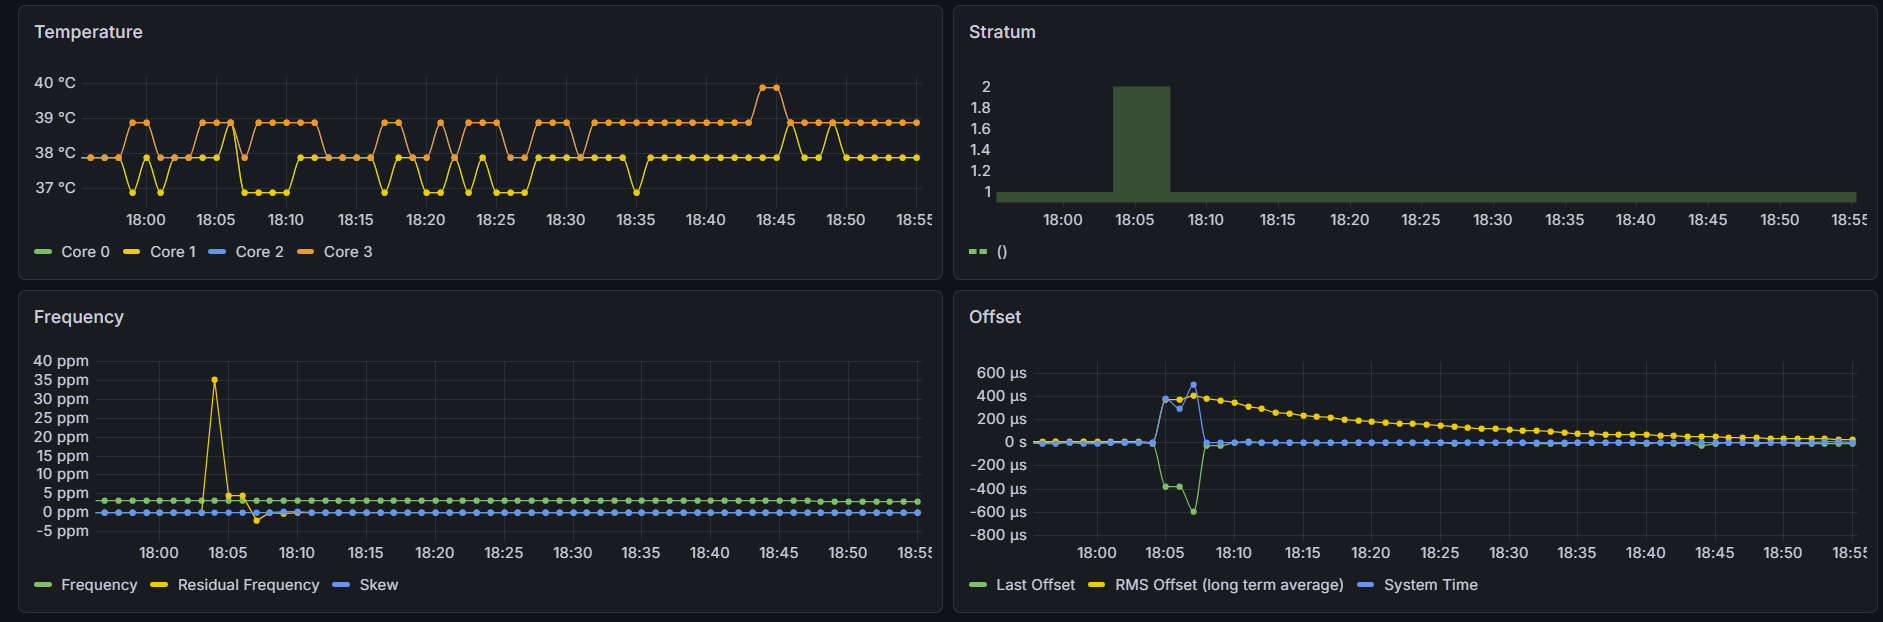The image size is (1883, 622).
Task: Click the 35 ppm residual frequency spike point
Action: click(214, 380)
